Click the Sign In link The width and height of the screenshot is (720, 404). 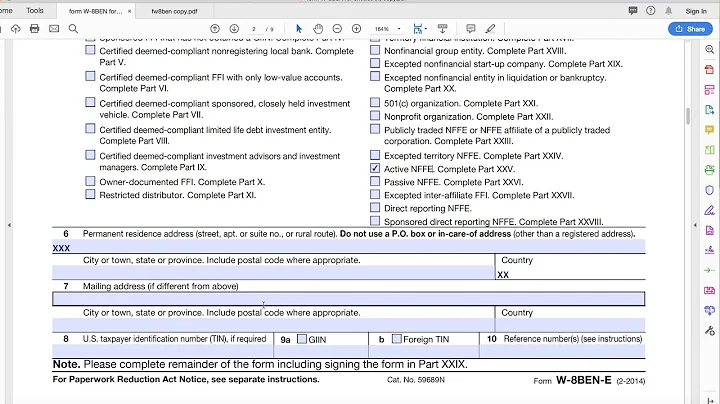pos(696,11)
